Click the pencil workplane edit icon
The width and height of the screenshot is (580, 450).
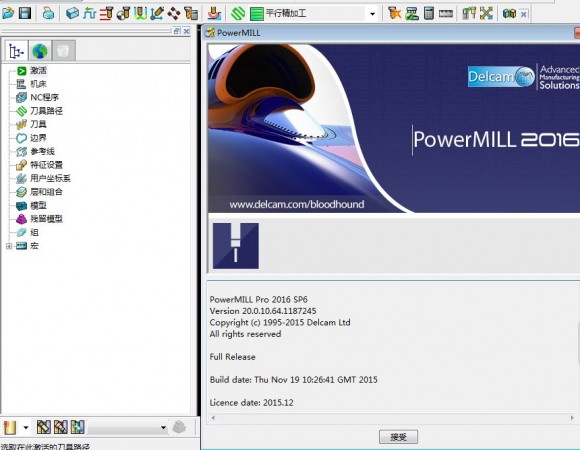click(157, 14)
